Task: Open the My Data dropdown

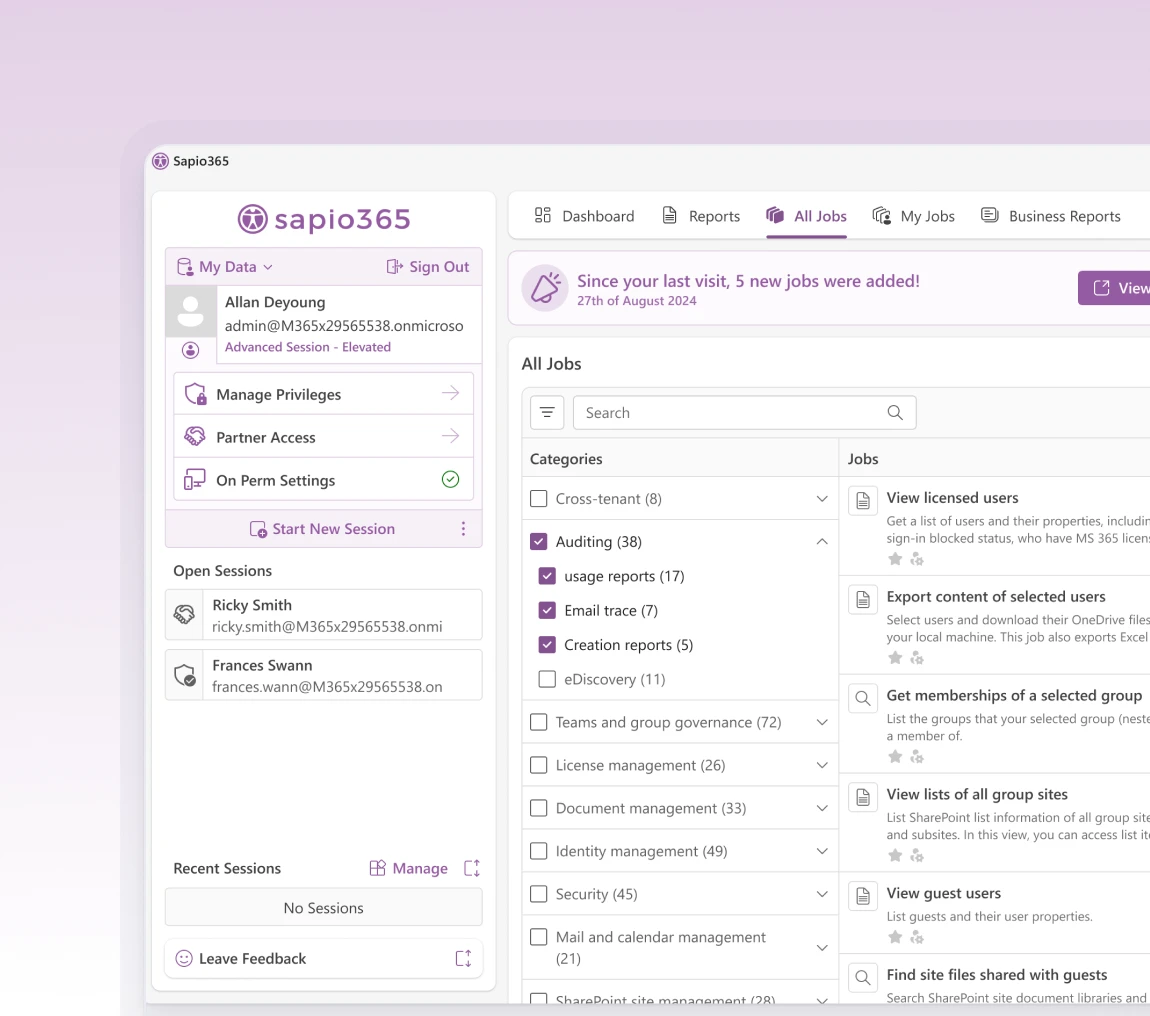Action: 225,266
